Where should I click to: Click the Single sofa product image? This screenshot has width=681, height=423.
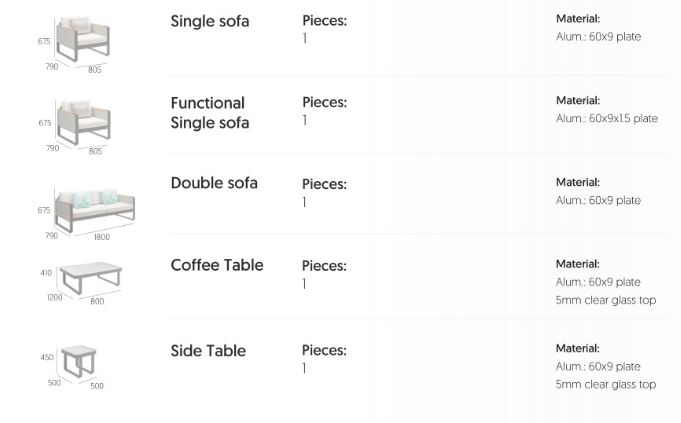(83, 40)
